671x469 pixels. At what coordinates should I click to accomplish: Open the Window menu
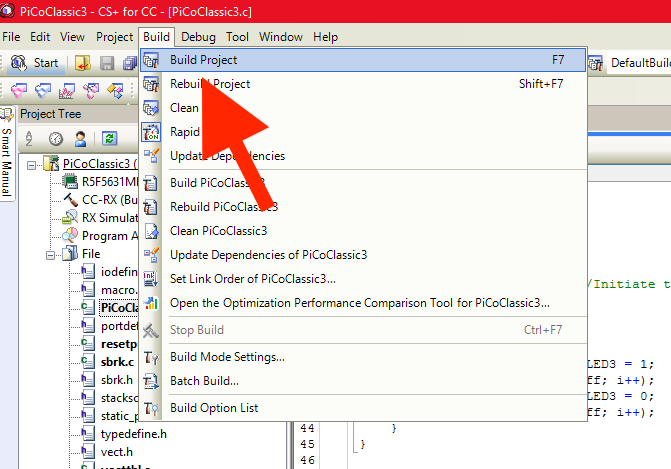(x=281, y=37)
